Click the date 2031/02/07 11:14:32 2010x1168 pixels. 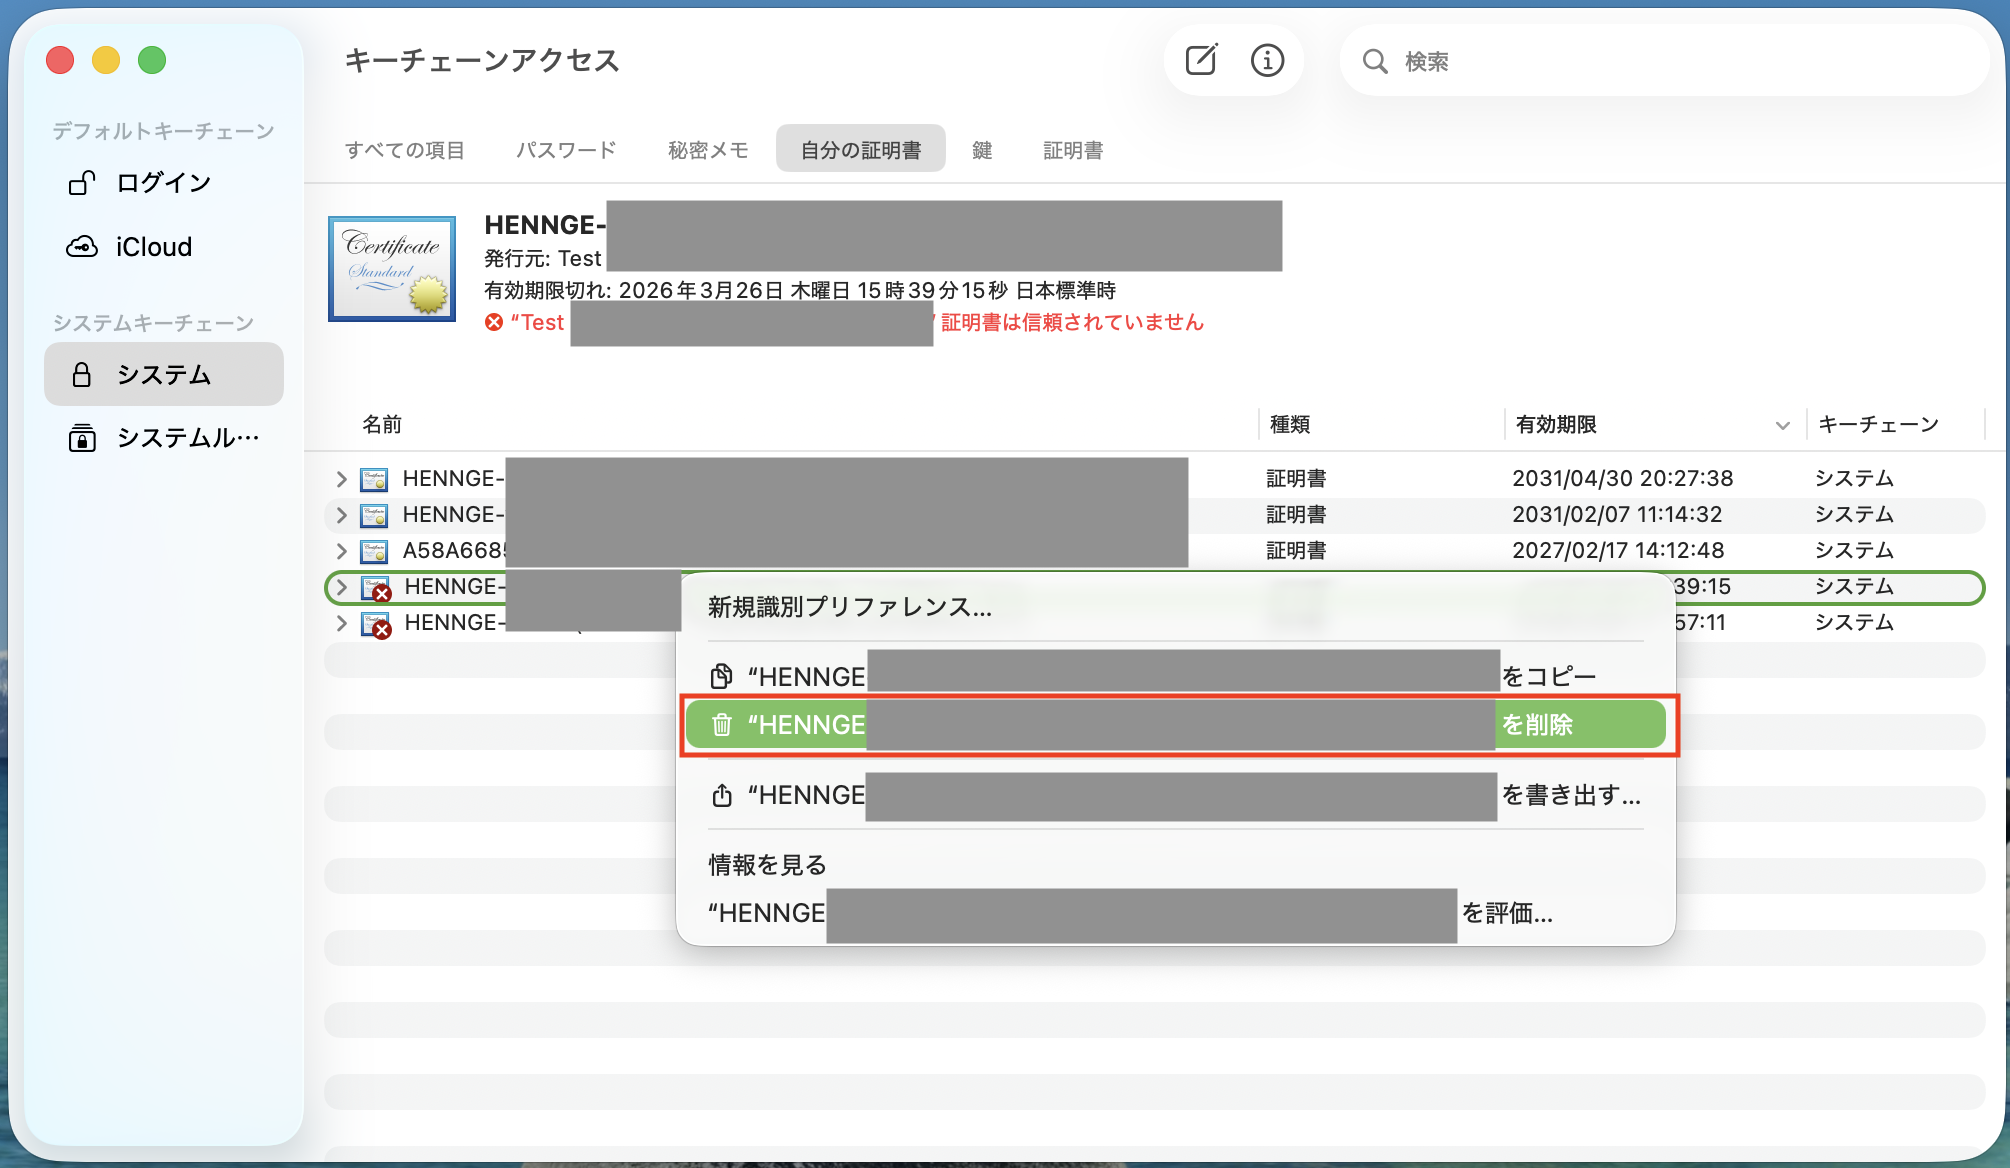1617,515
